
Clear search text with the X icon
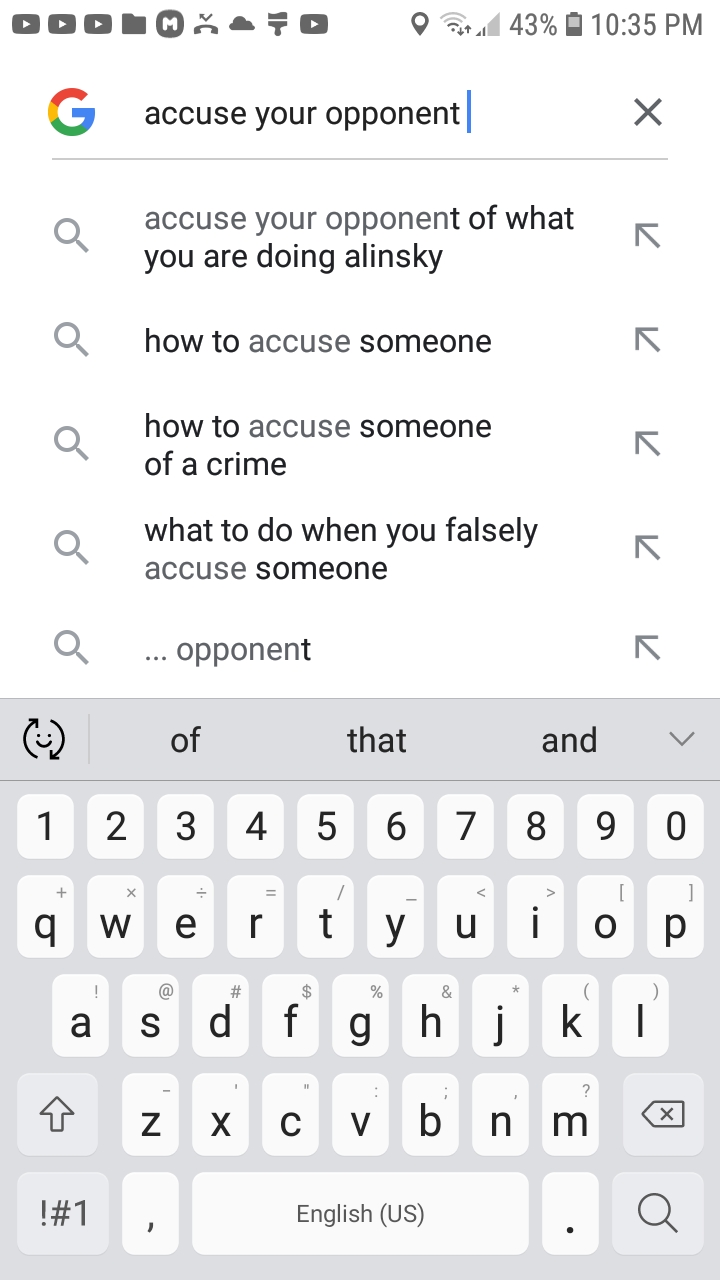(648, 113)
